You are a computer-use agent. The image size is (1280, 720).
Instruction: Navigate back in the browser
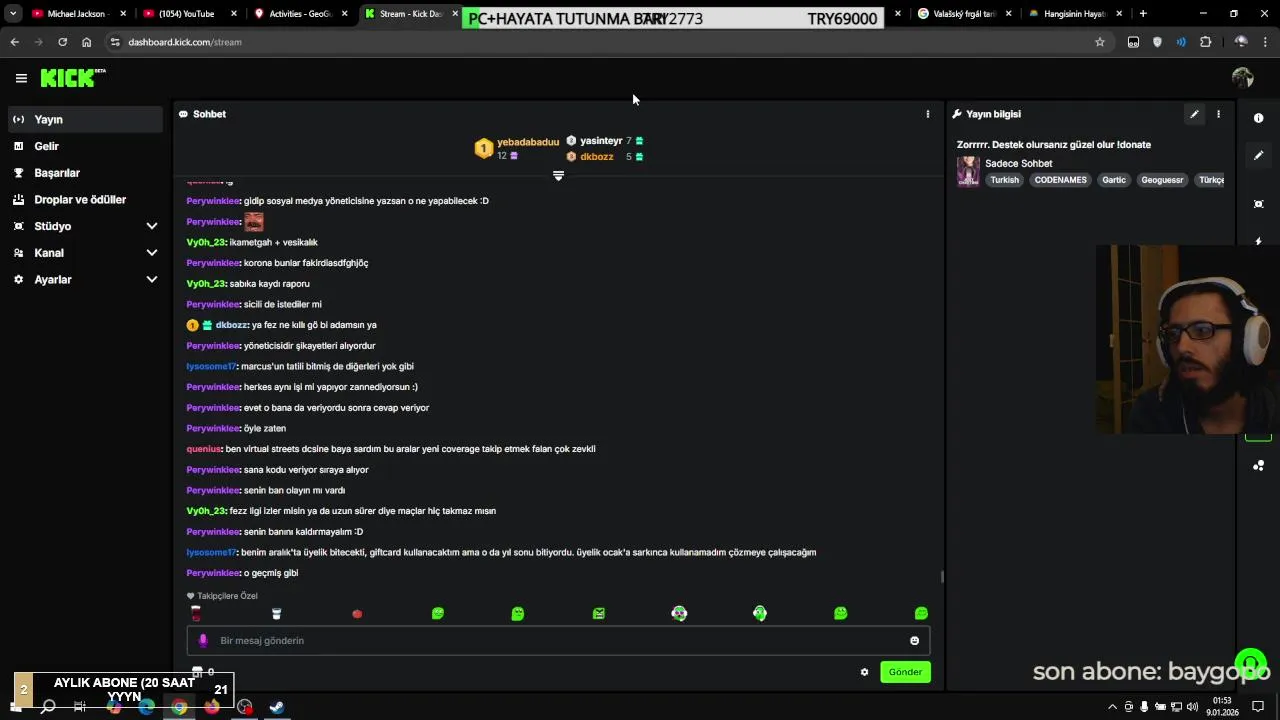14,42
